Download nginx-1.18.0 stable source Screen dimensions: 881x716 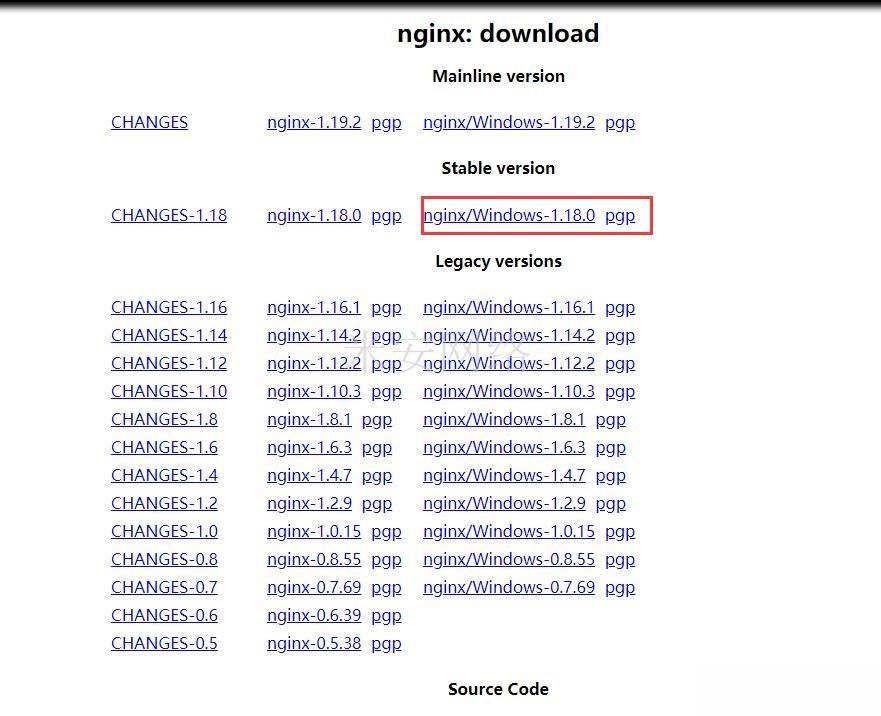pyautogui.click(x=314, y=215)
